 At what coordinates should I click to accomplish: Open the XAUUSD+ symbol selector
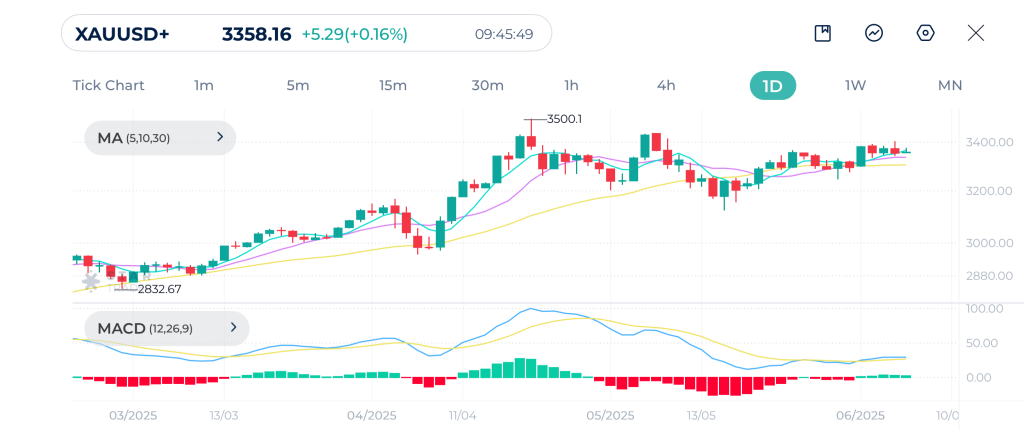[122, 34]
